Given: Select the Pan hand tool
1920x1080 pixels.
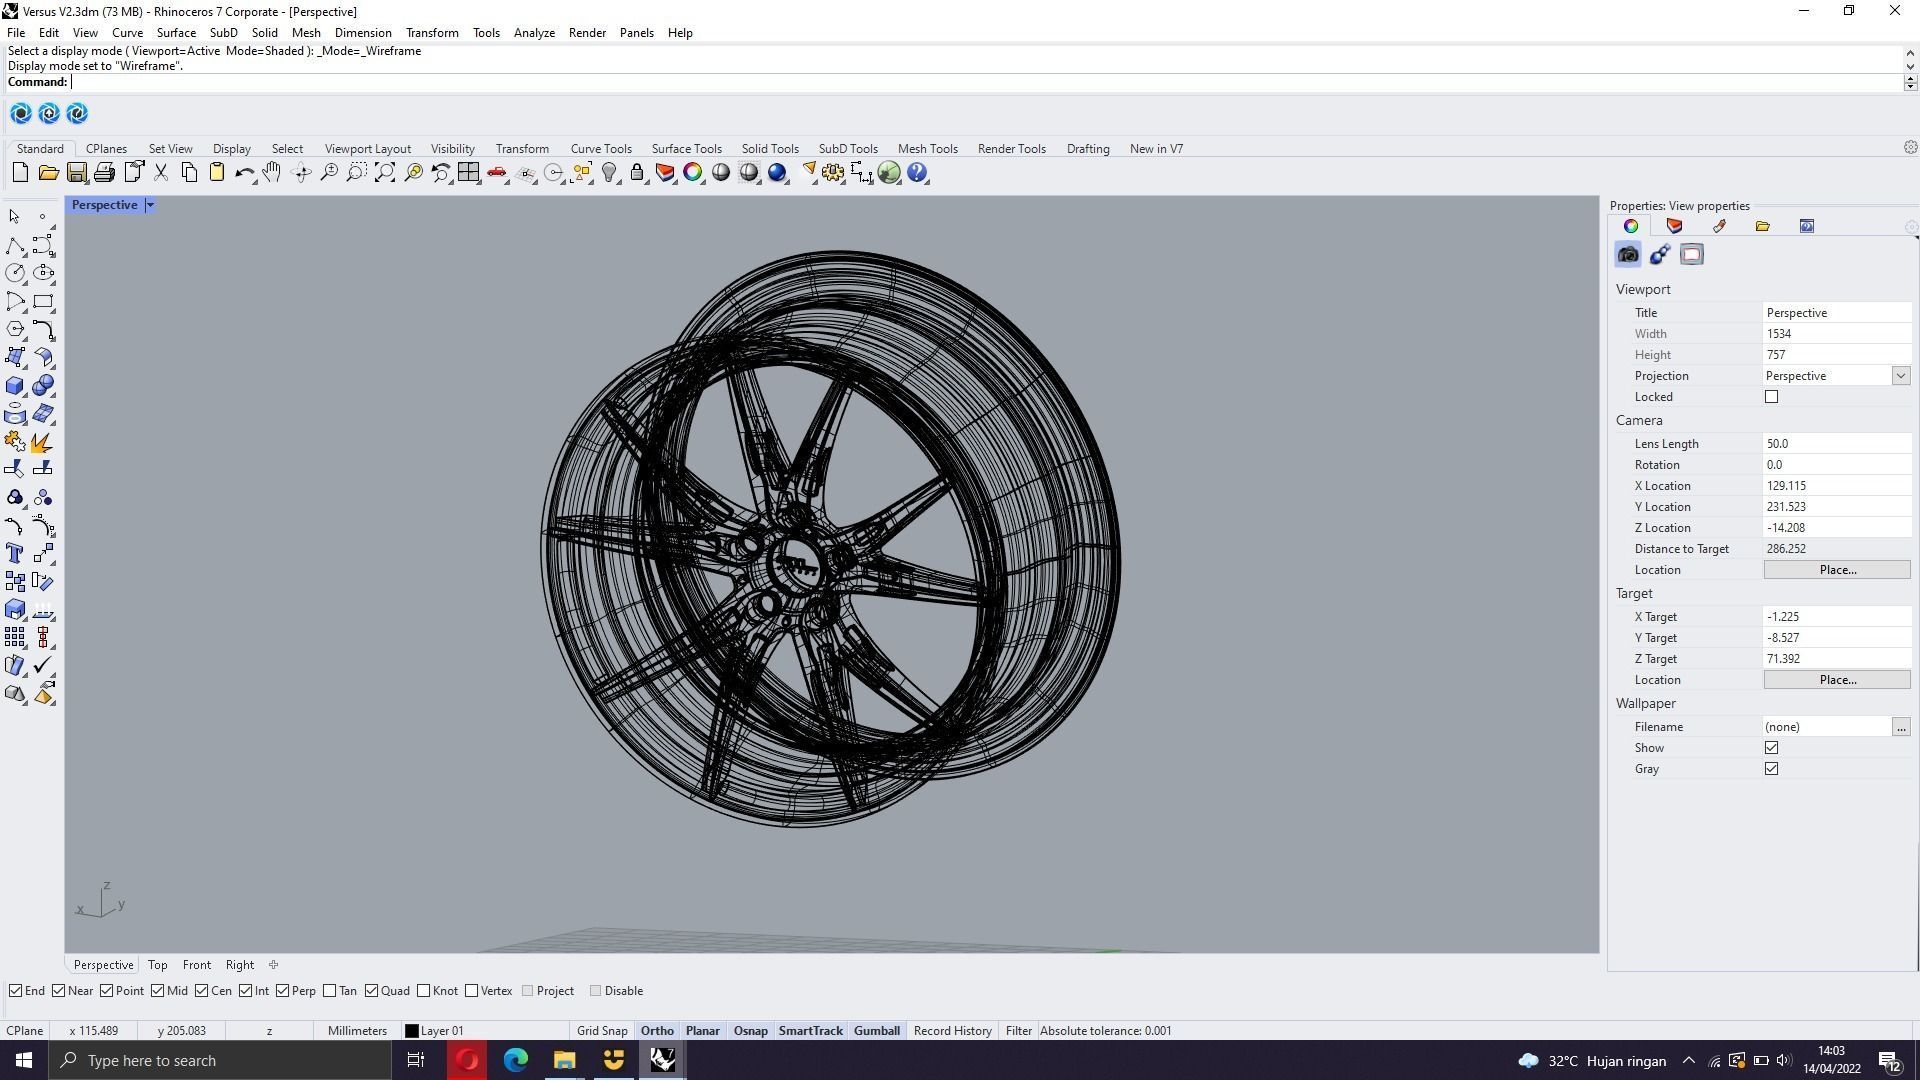Looking at the screenshot, I should [272, 173].
